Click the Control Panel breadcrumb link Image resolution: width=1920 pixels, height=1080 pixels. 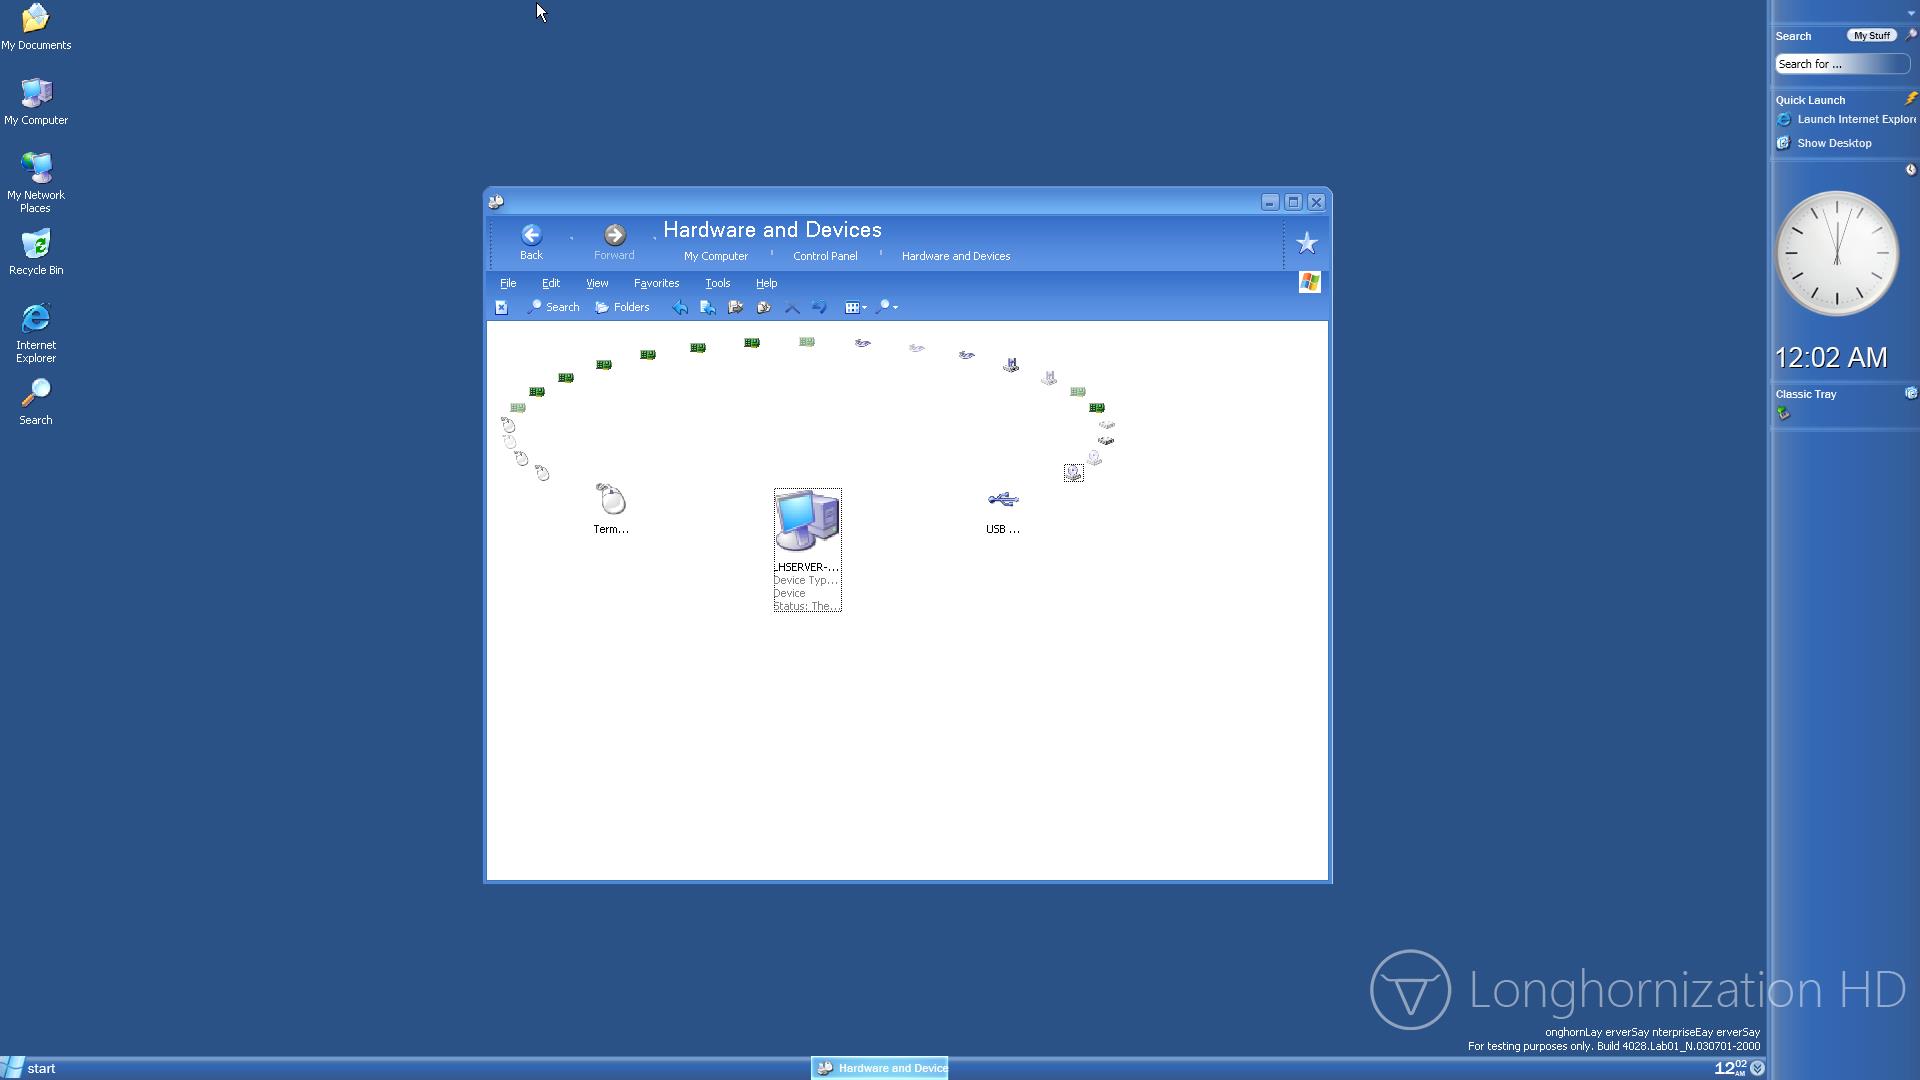click(x=824, y=256)
